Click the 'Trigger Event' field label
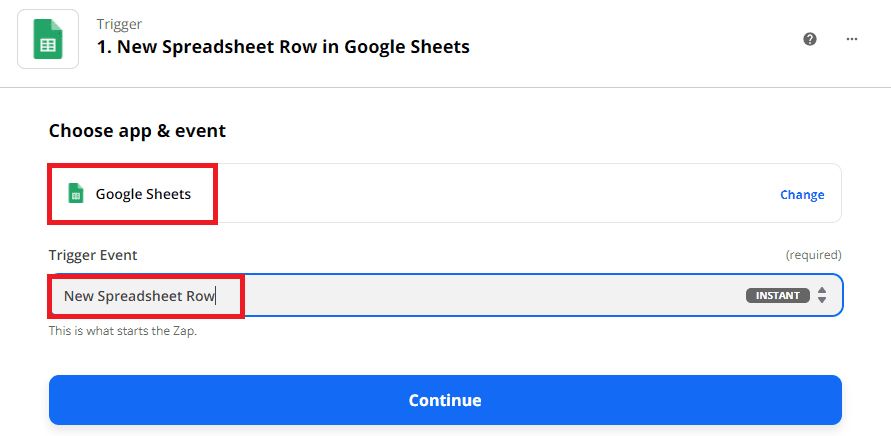The height and width of the screenshot is (436, 891). point(93,255)
